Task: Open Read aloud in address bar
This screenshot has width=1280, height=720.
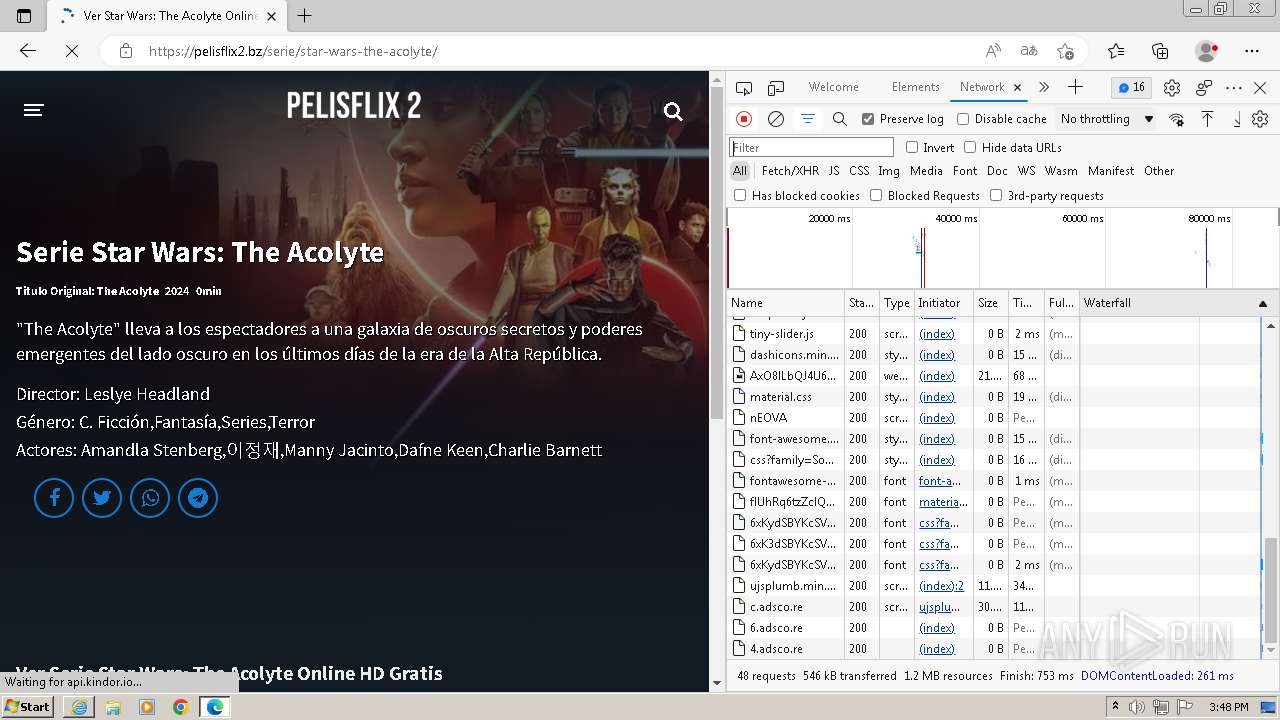Action: (x=993, y=51)
